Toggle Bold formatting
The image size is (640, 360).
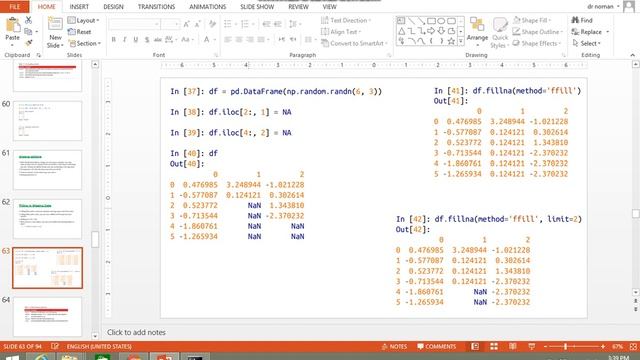coord(113,40)
